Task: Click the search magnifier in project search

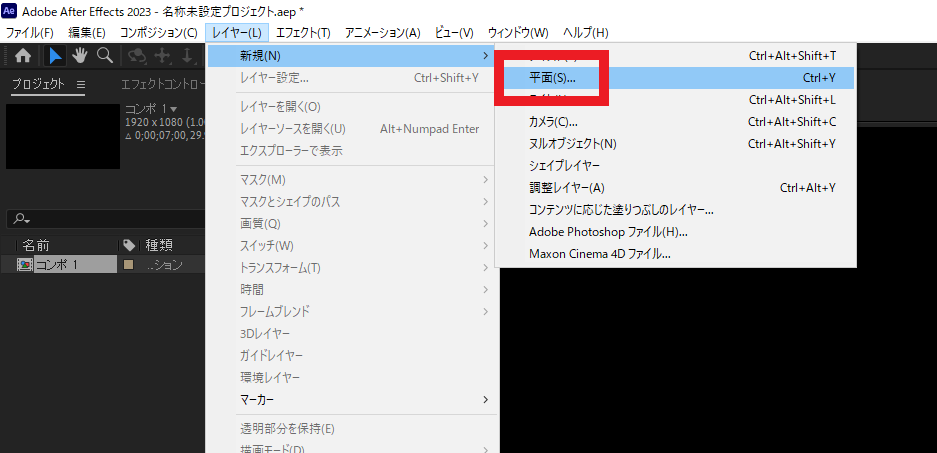Action: coord(21,219)
